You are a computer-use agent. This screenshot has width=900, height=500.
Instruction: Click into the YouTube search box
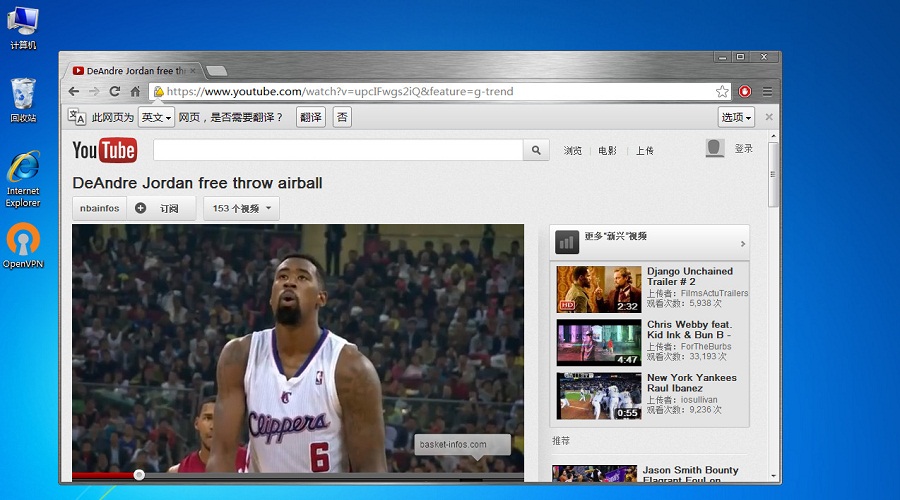(338, 150)
